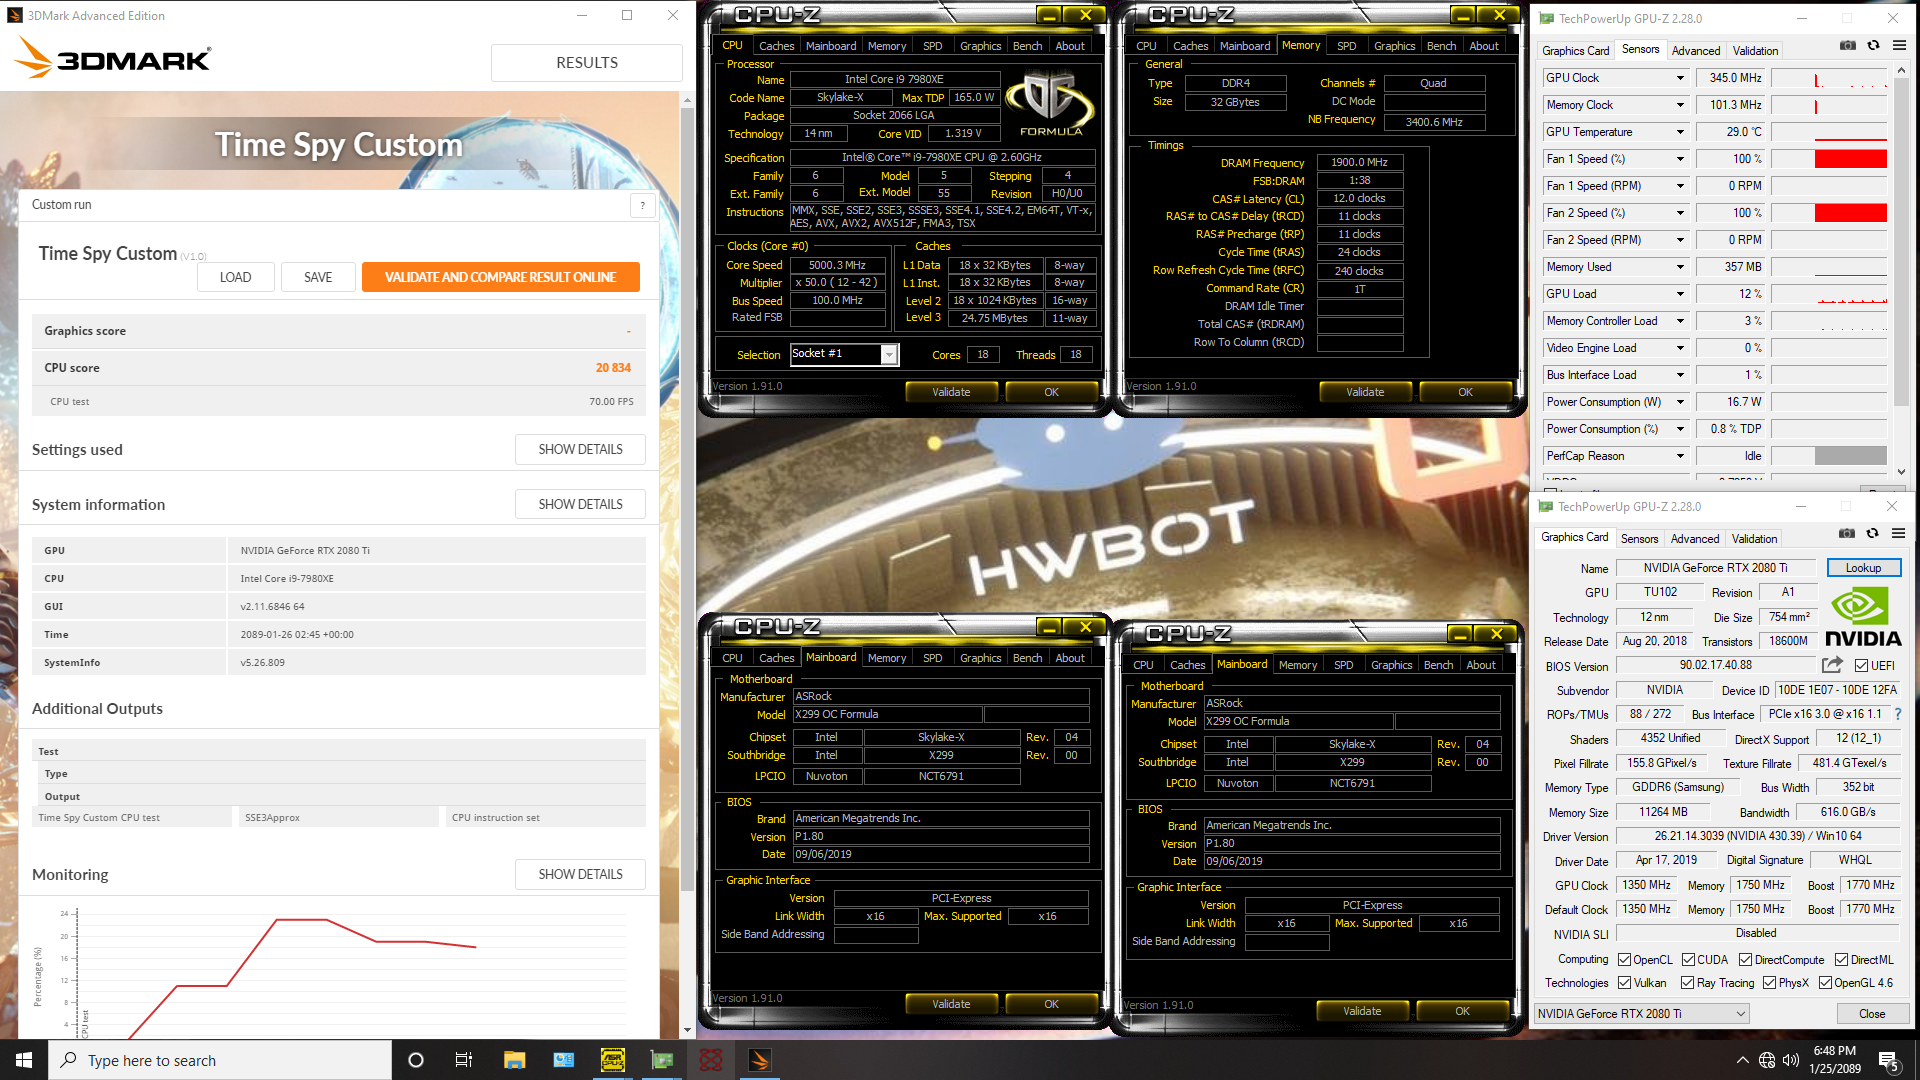
Task: Toggle DirectCompute checkbox
Action: click(1745, 960)
